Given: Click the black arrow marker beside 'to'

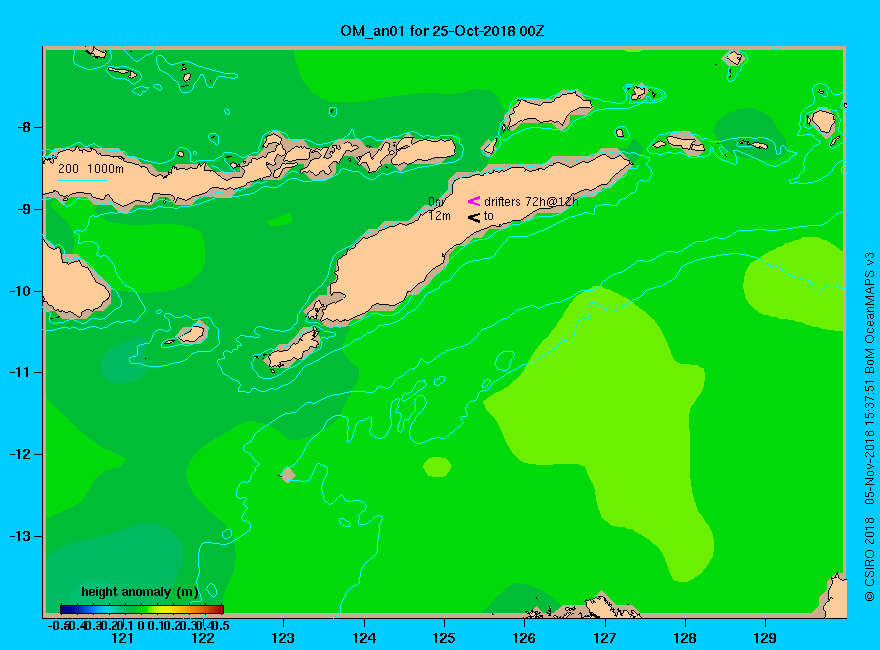Looking at the screenshot, I should click(x=474, y=217).
